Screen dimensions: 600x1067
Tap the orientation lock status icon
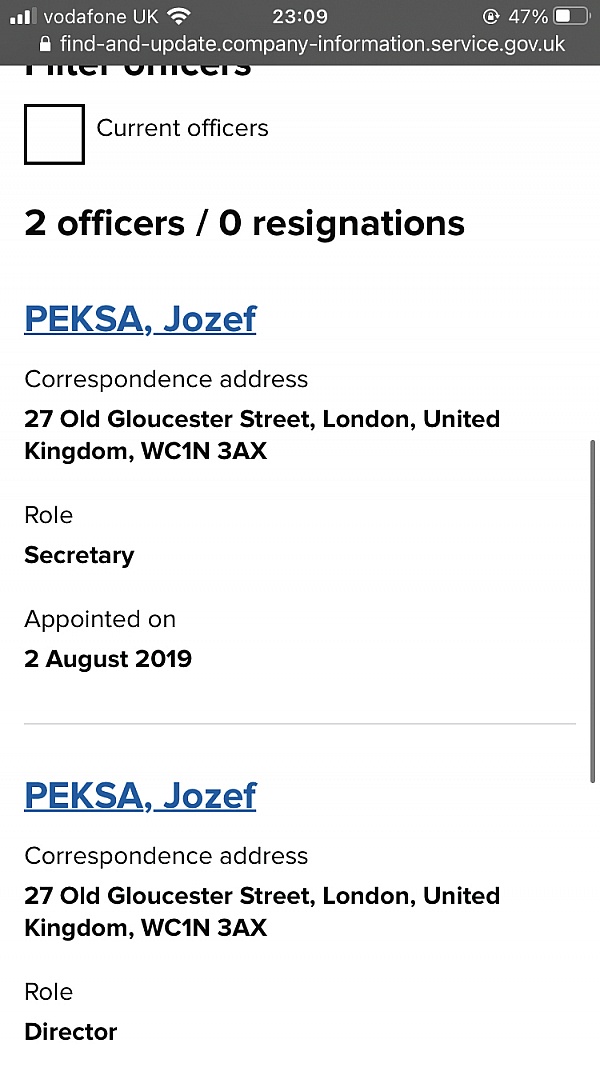coord(491,17)
